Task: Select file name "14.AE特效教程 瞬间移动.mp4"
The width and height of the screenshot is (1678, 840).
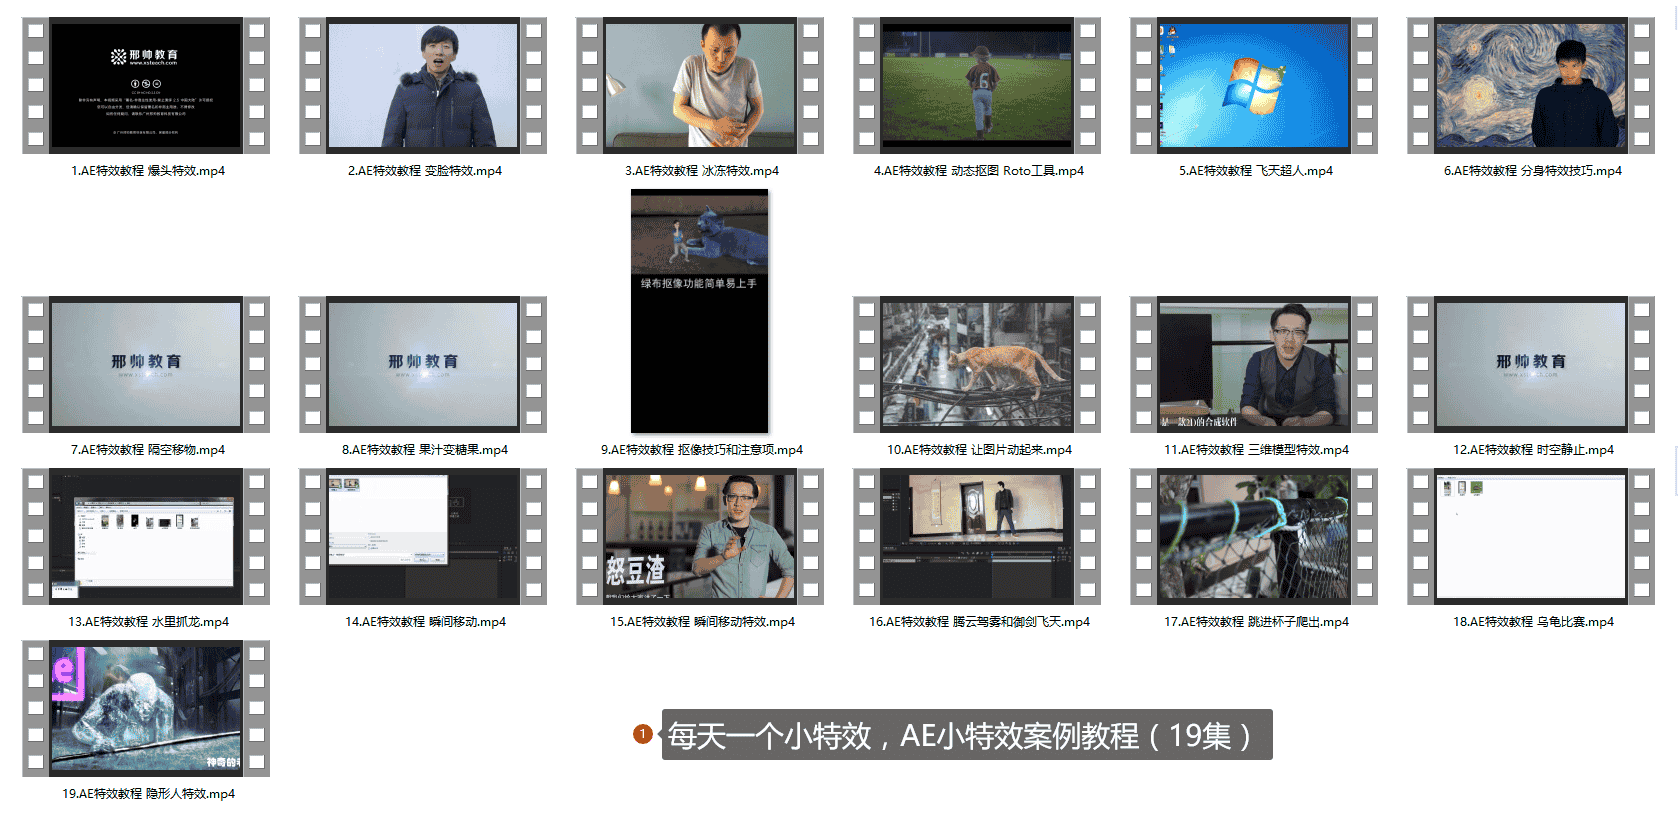Action: click(425, 622)
